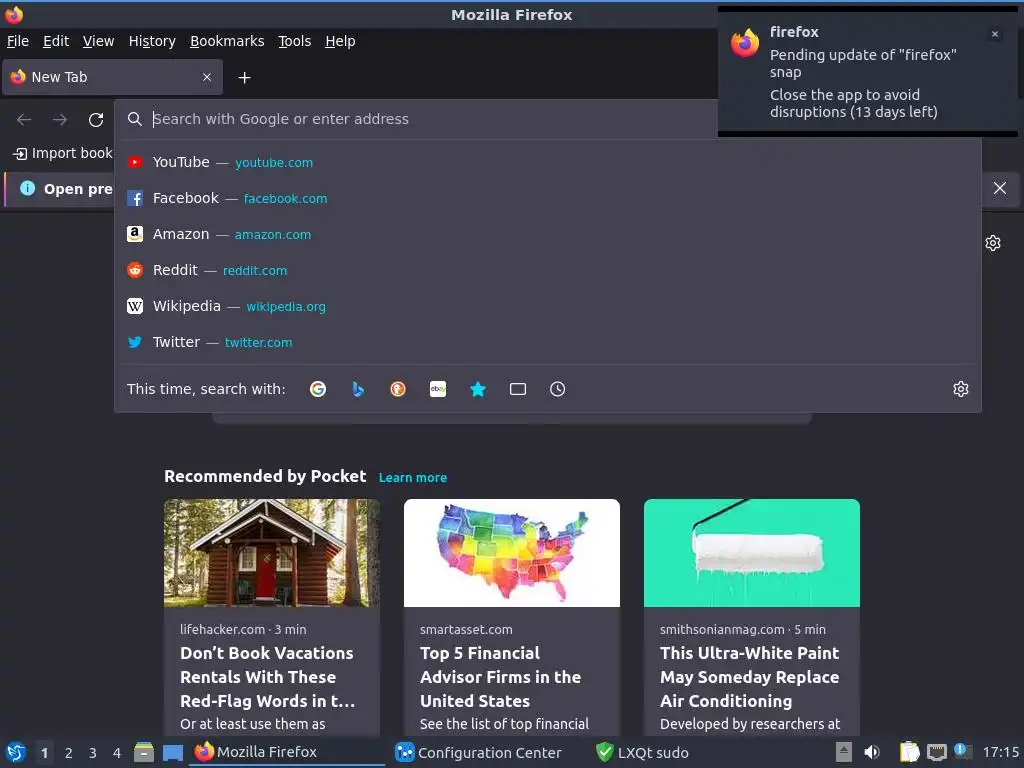
Task: Switch to virtual desktop 1
Action: [44, 753]
